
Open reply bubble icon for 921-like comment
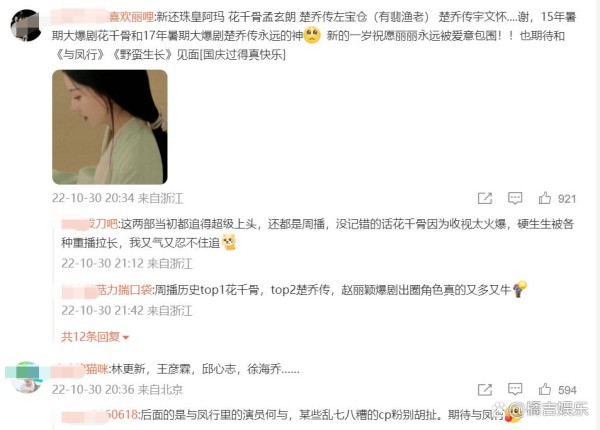pos(515,198)
